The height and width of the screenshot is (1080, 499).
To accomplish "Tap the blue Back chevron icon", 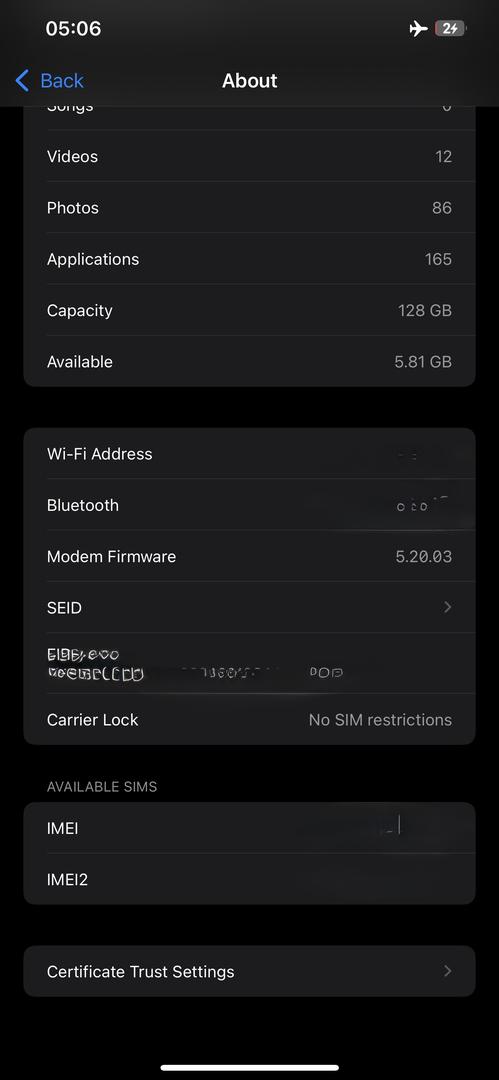I will pos(22,81).
